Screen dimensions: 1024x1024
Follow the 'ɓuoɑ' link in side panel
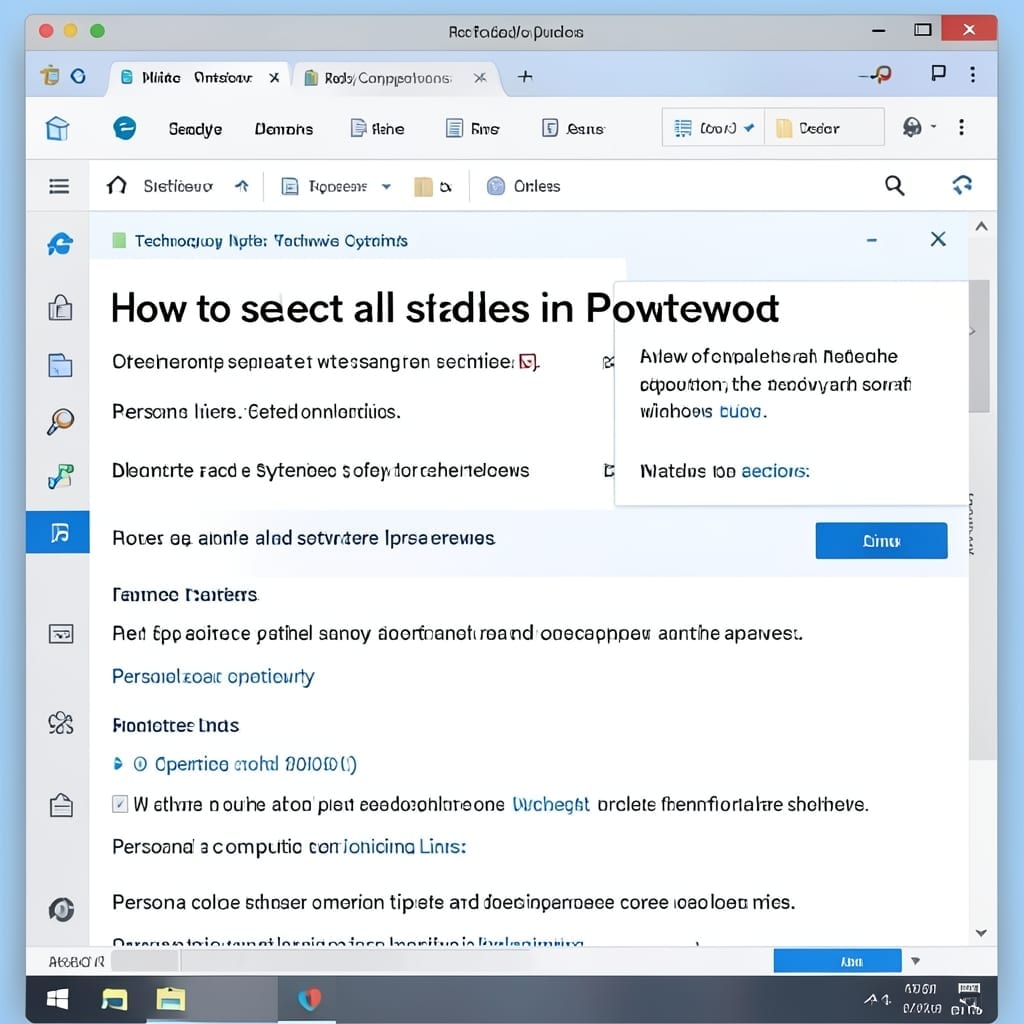coord(740,411)
